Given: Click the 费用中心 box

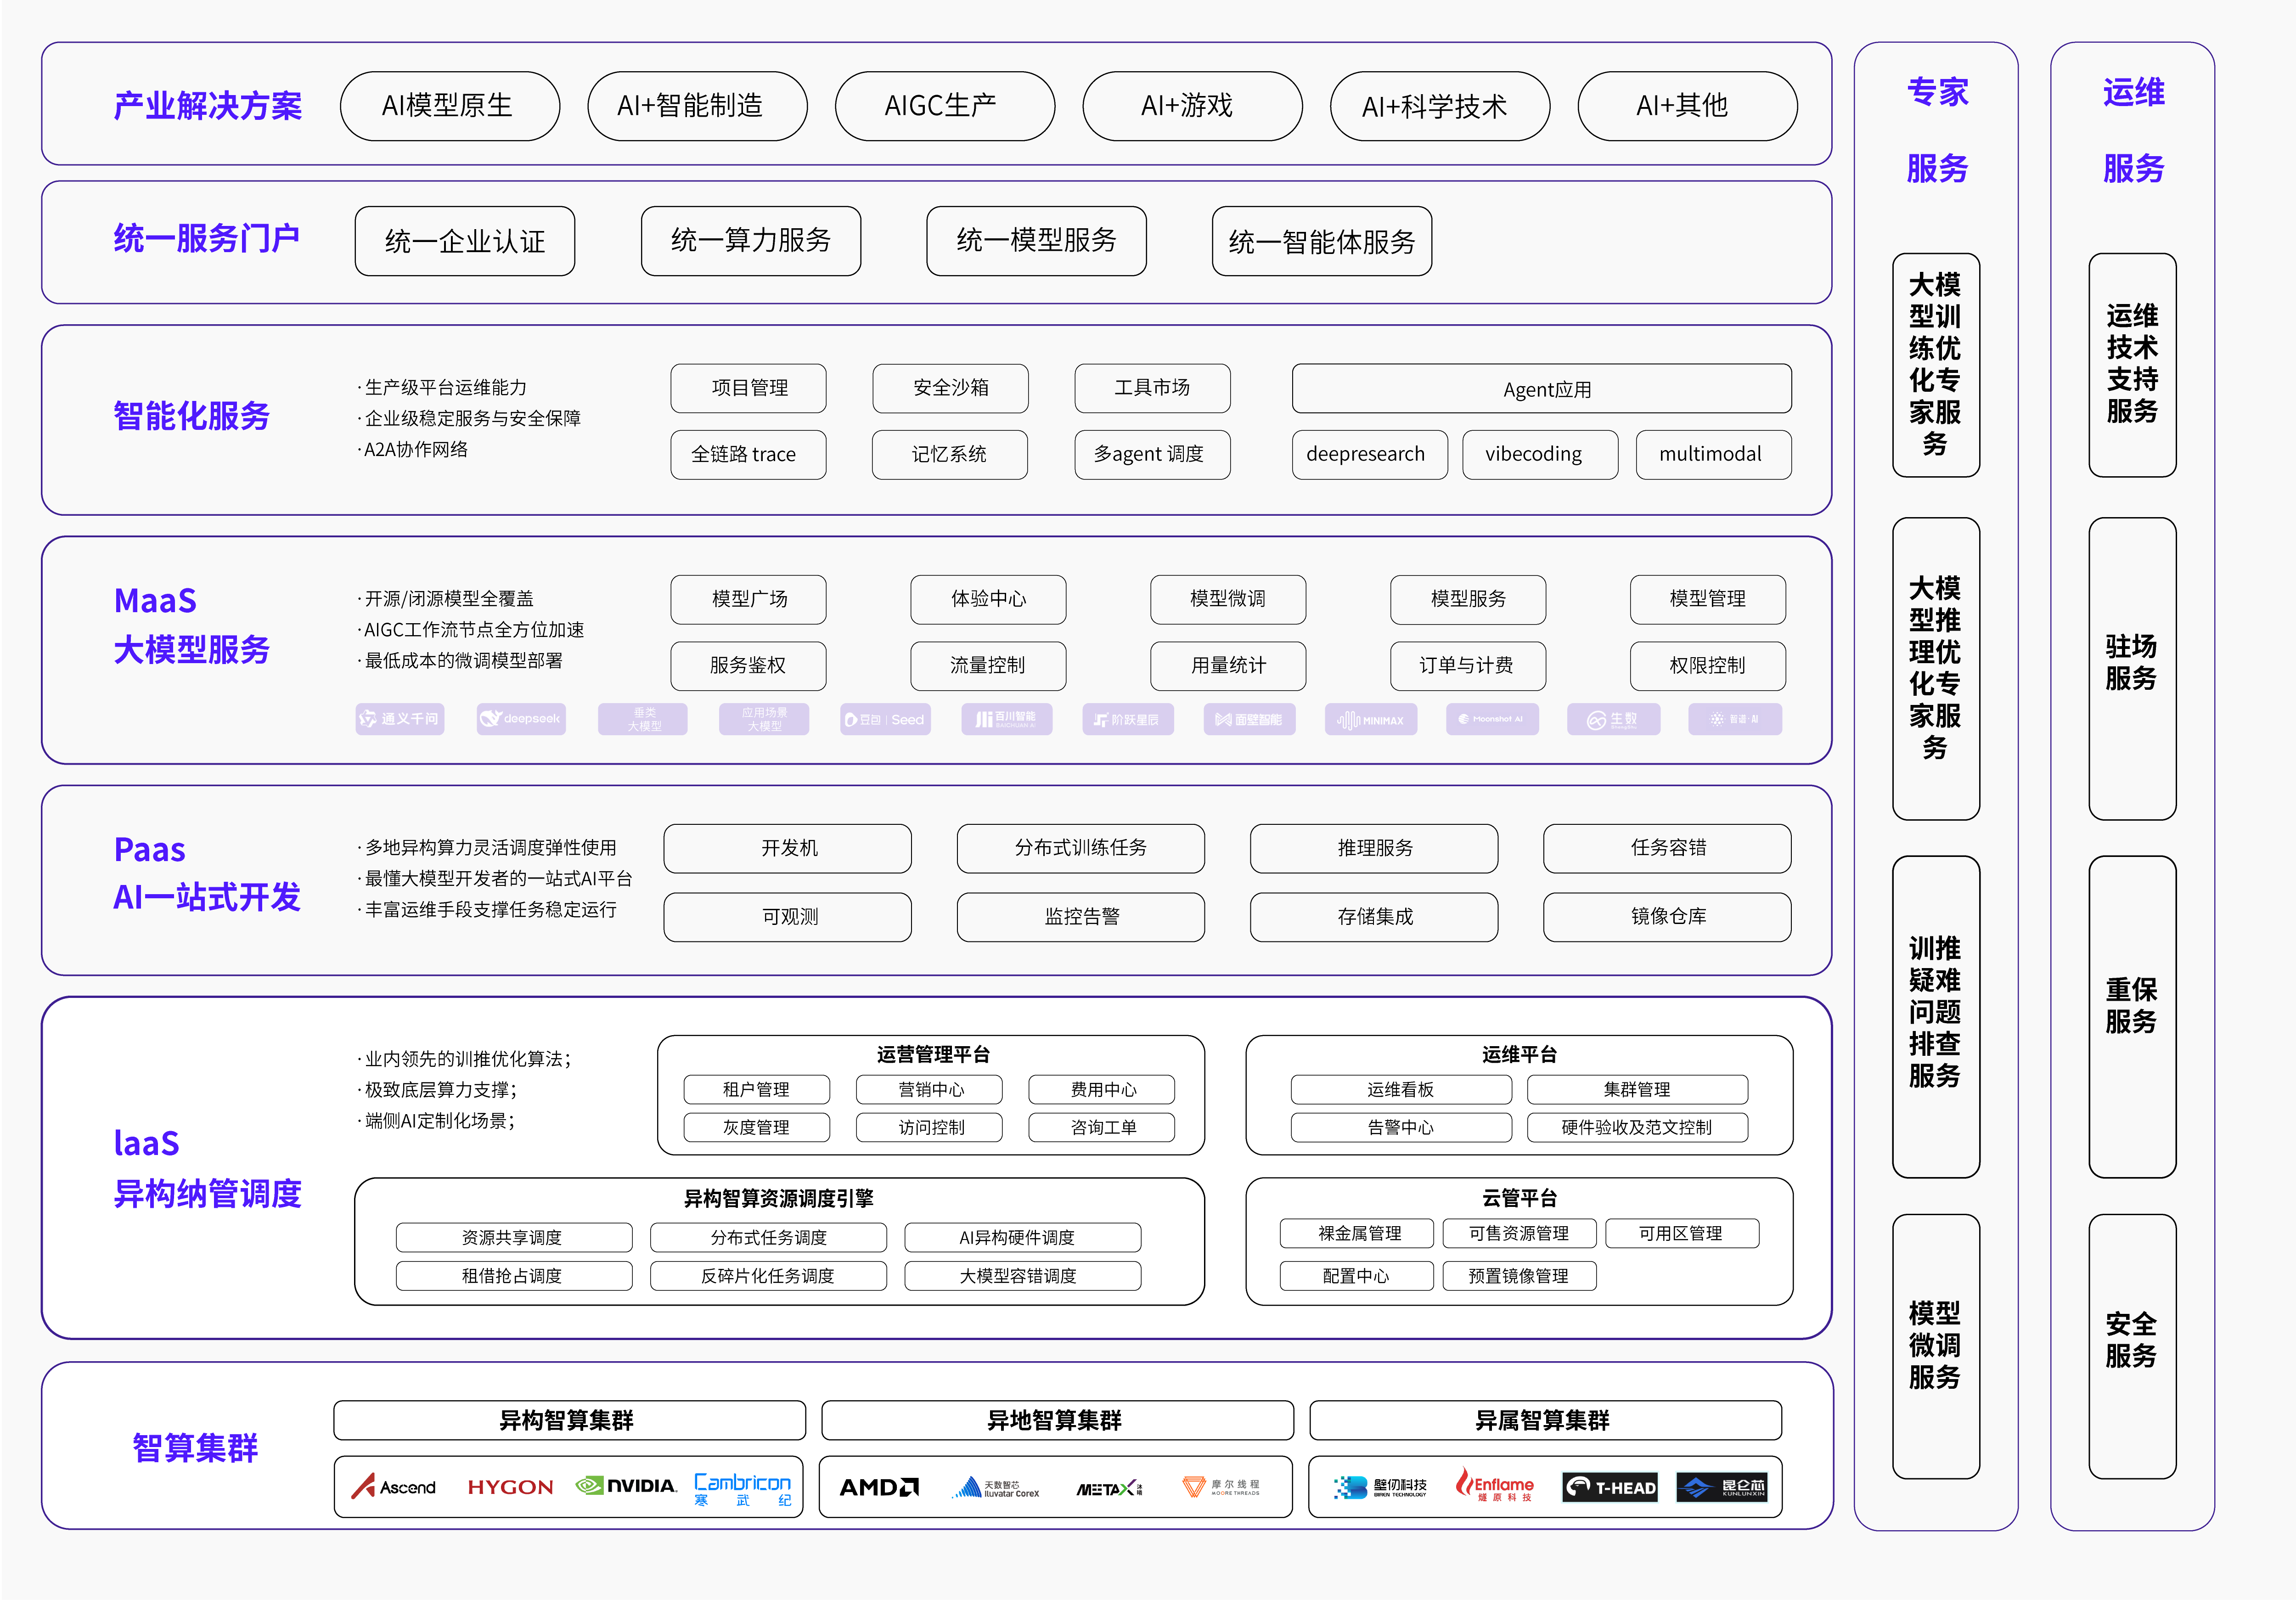Looking at the screenshot, I should click(x=1102, y=1089).
